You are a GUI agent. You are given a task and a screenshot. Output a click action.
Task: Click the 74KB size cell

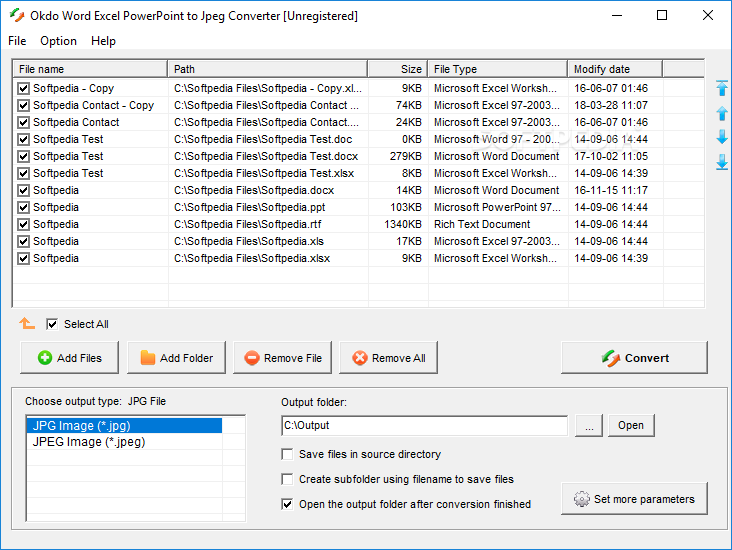click(408, 106)
